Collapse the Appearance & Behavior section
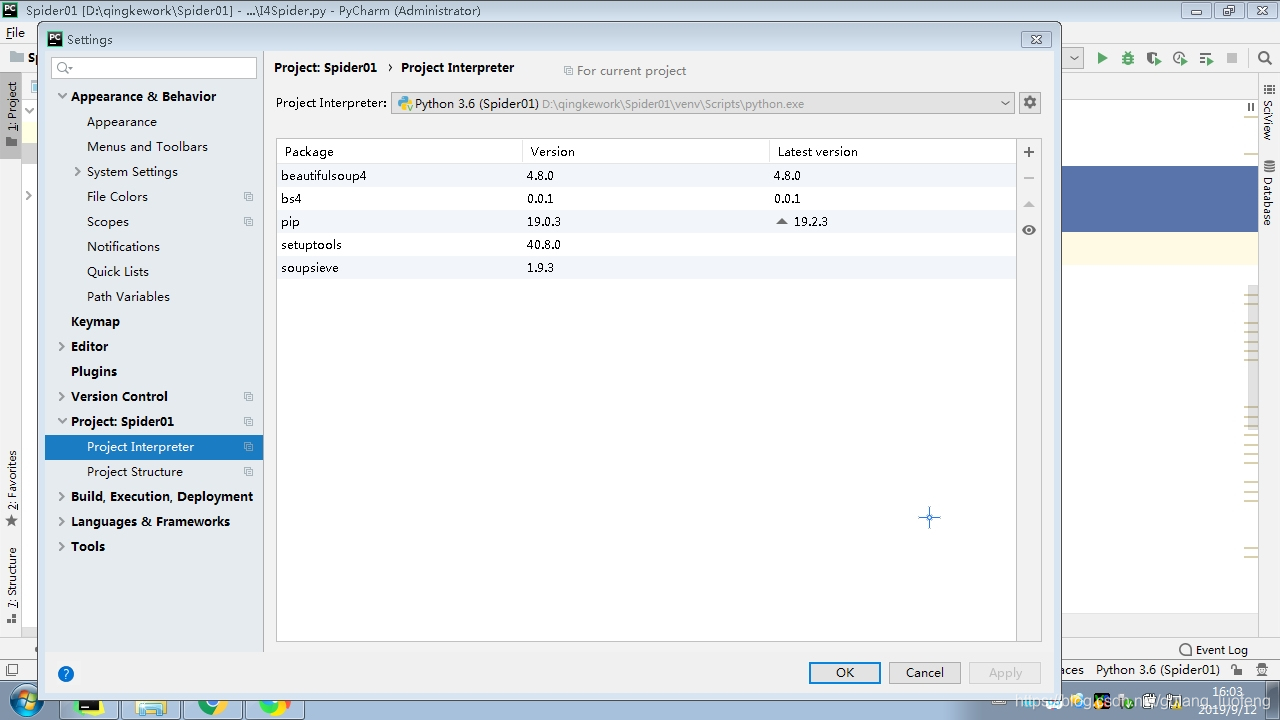The image size is (1280, 720). tap(62, 97)
